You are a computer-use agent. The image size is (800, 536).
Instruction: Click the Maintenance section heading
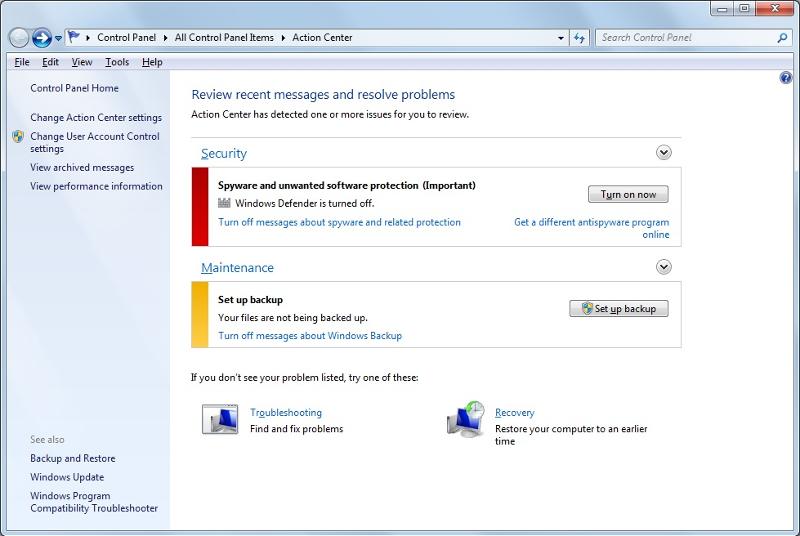coord(237,268)
